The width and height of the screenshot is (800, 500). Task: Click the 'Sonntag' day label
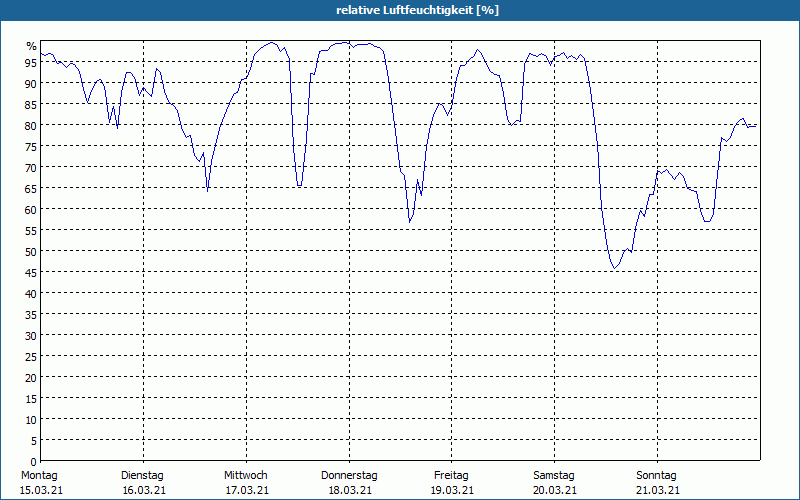[657, 475]
